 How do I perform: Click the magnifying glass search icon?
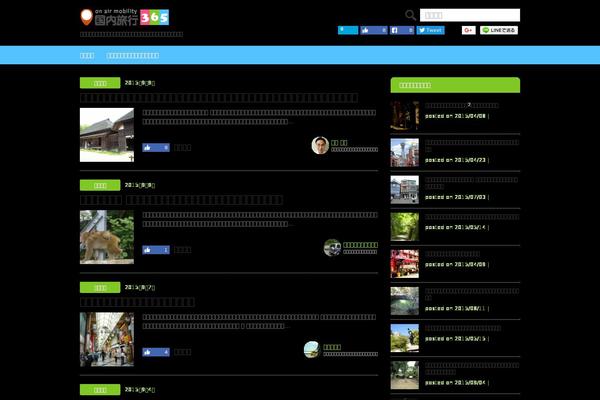[410, 15]
